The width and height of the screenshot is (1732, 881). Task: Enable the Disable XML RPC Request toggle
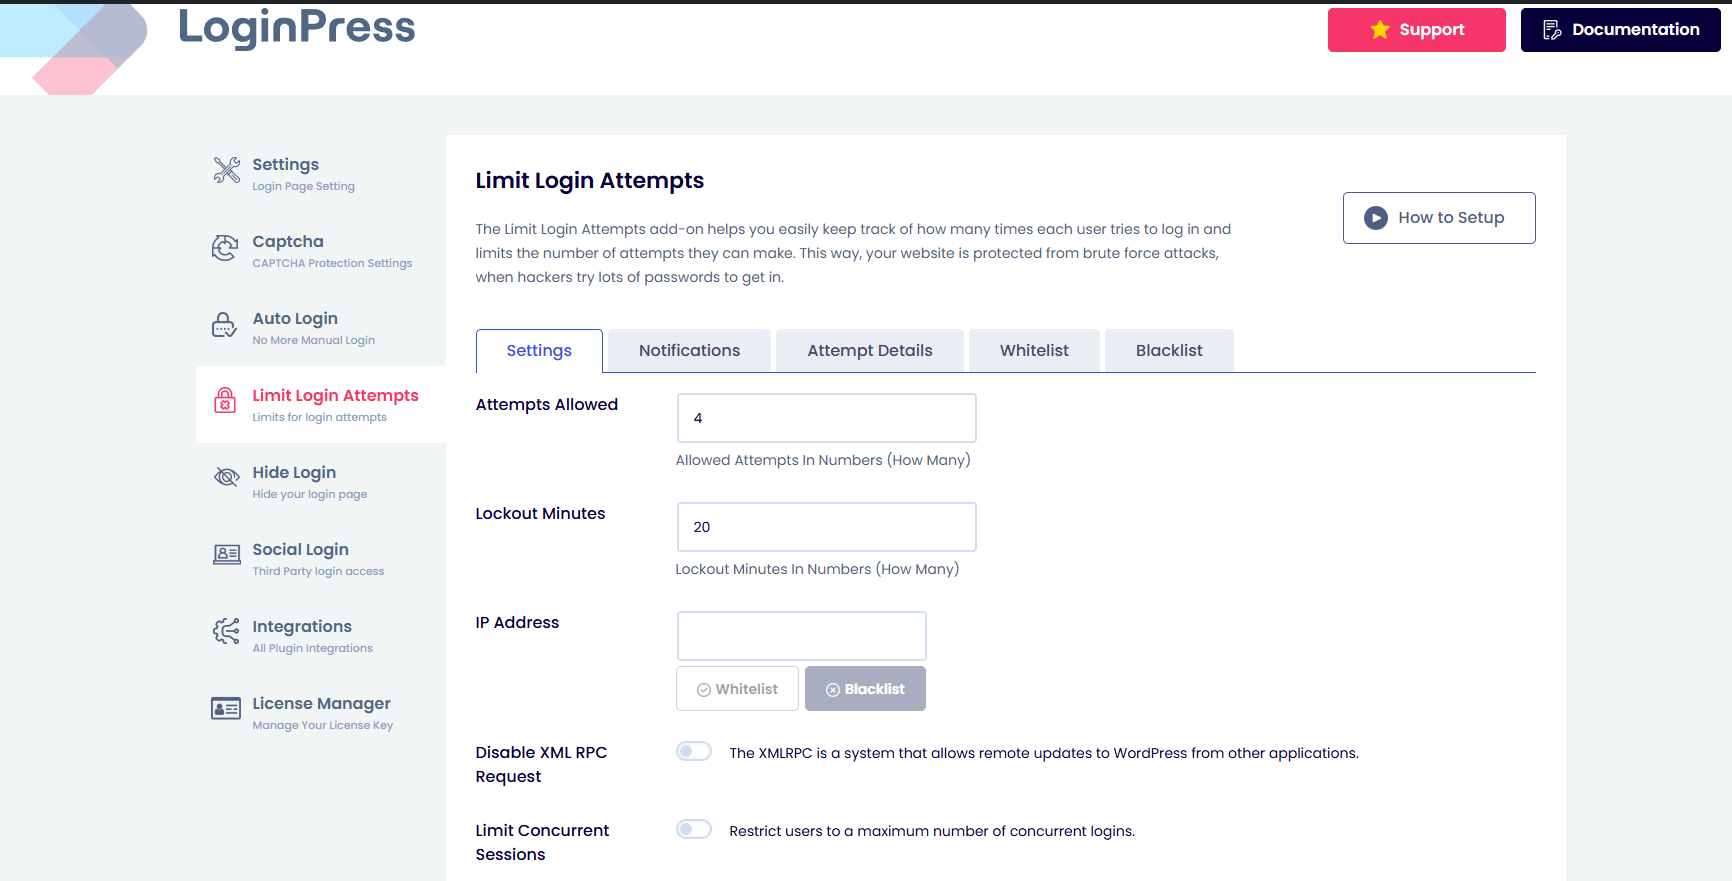[x=694, y=752]
